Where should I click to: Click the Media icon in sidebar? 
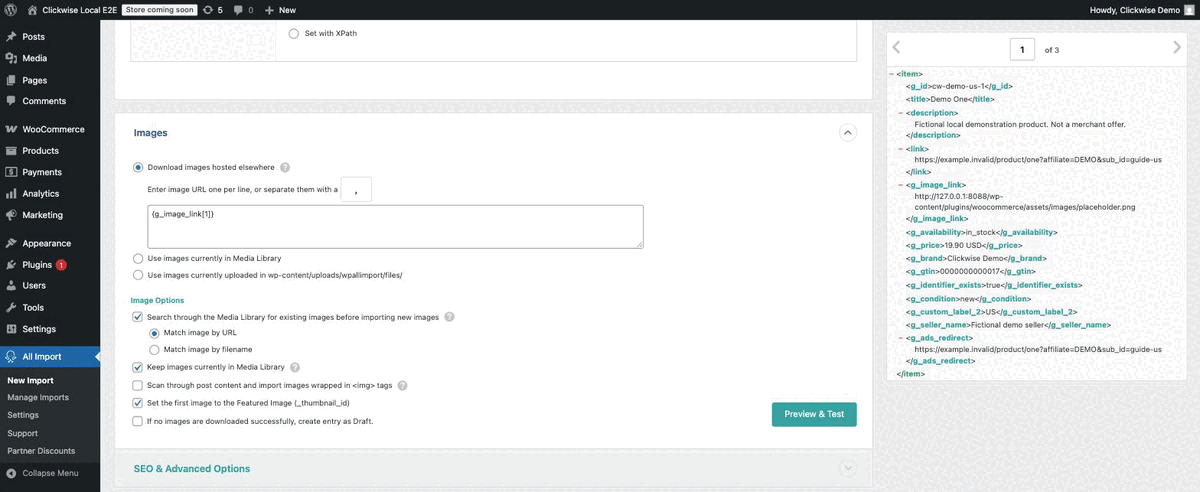11,58
